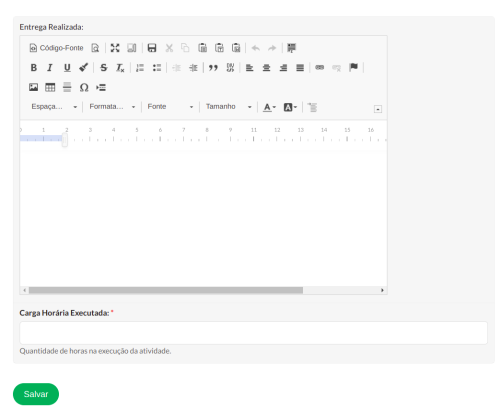
Task: Open the Espaça... dropdown
Action: click(x=54, y=107)
